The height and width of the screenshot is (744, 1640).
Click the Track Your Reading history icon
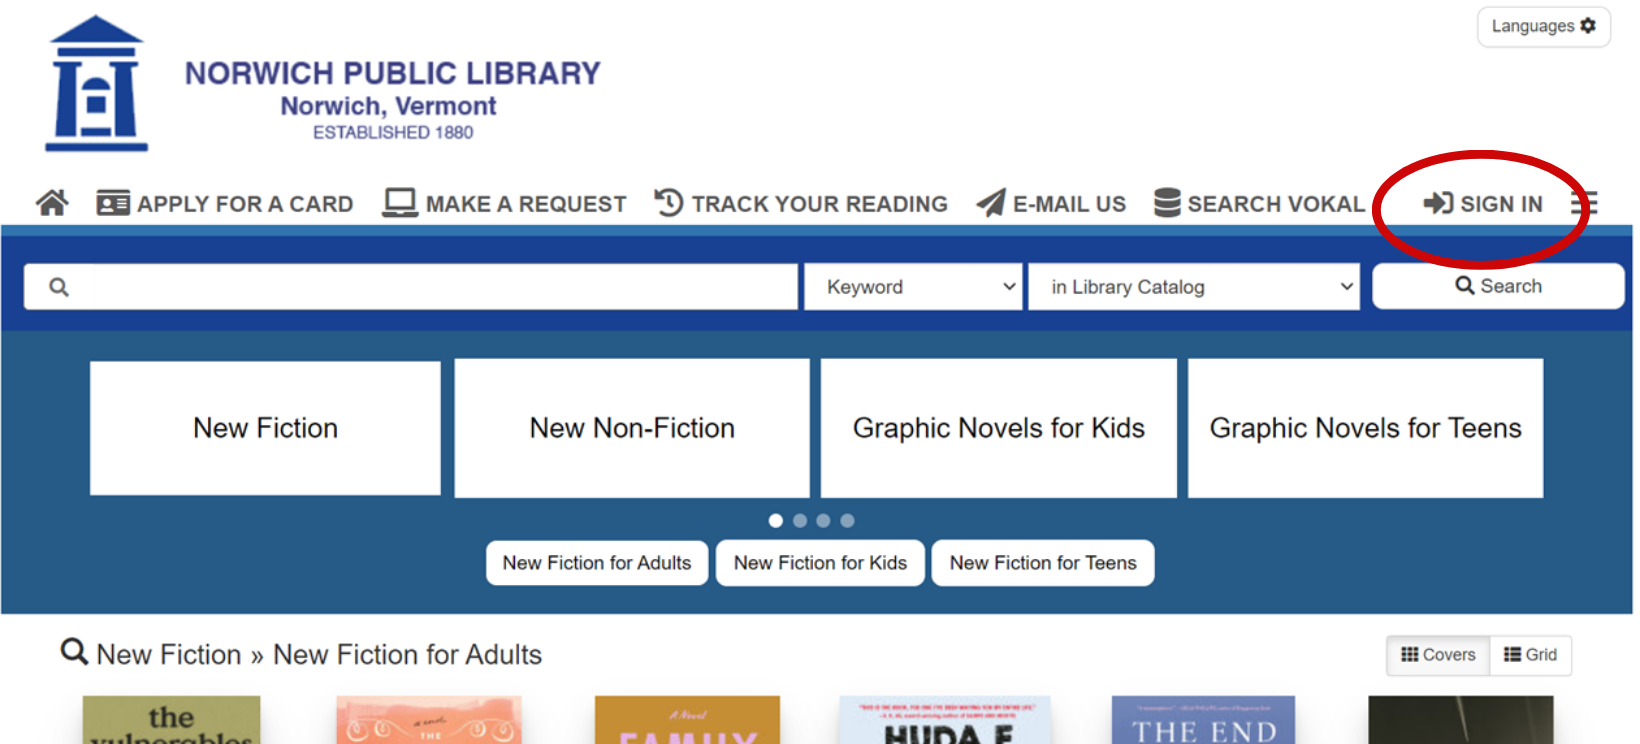(x=668, y=203)
